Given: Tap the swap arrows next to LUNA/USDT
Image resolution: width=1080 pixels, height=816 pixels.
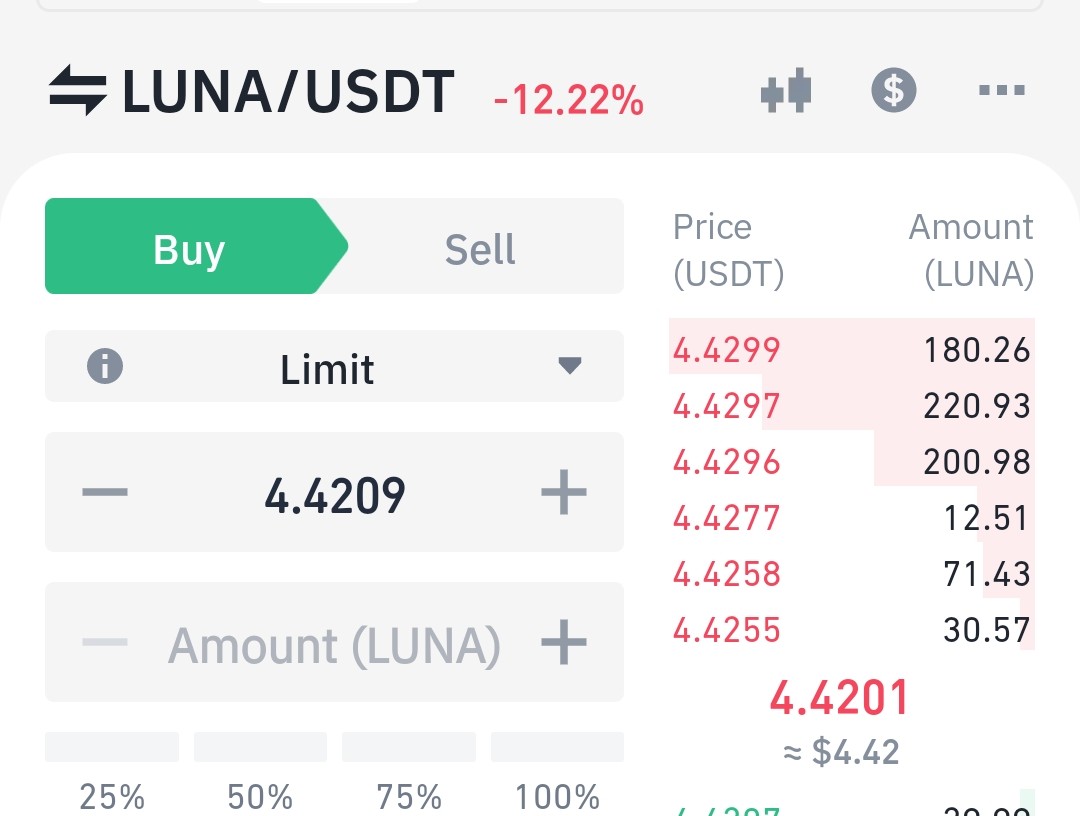Looking at the screenshot, I should coord(78,90).
